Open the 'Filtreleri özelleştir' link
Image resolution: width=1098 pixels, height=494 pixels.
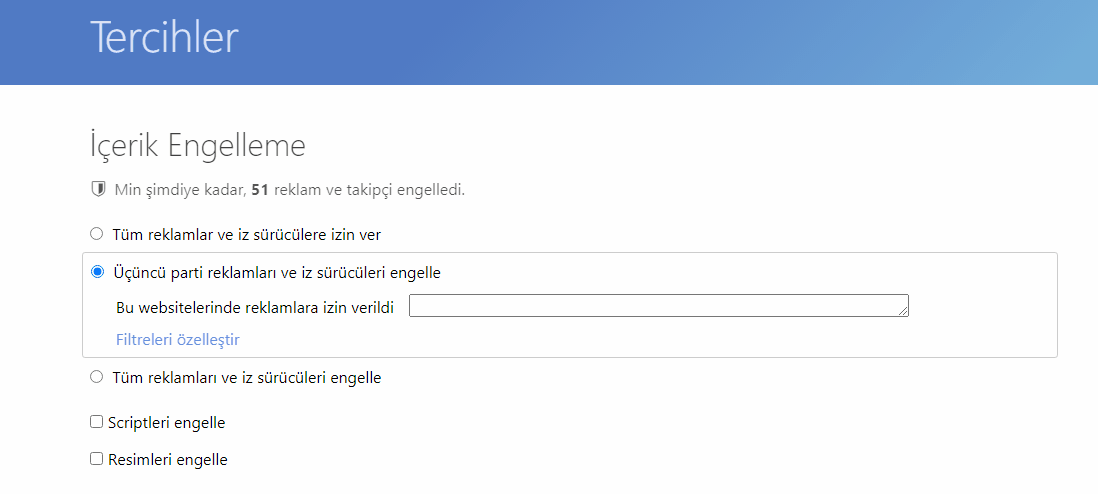[x=177, y=339]
